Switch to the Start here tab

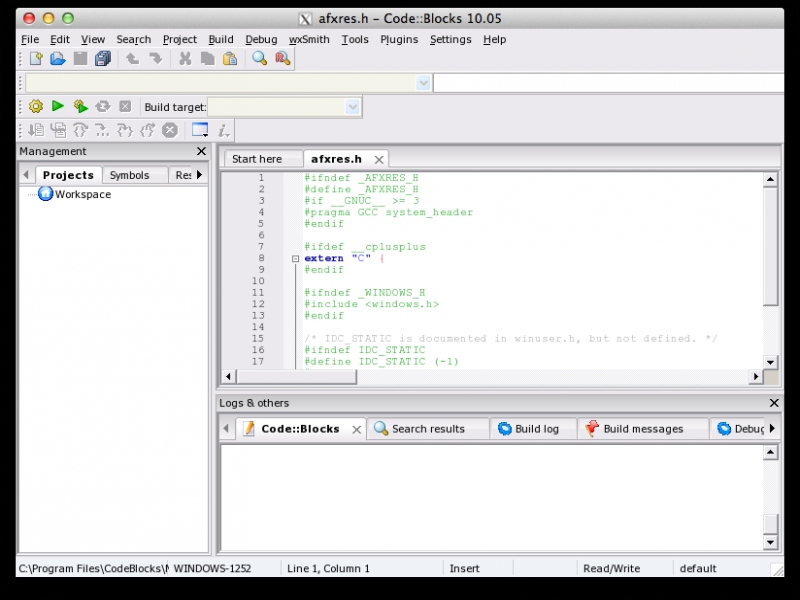point(257,159)
